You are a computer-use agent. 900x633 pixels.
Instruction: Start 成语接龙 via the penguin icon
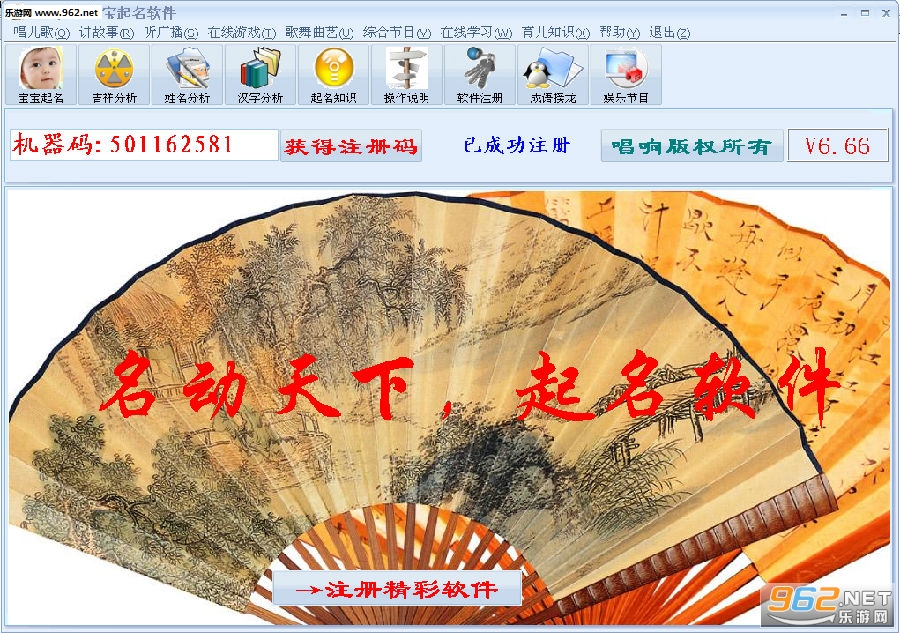click(x=553, y=75)
